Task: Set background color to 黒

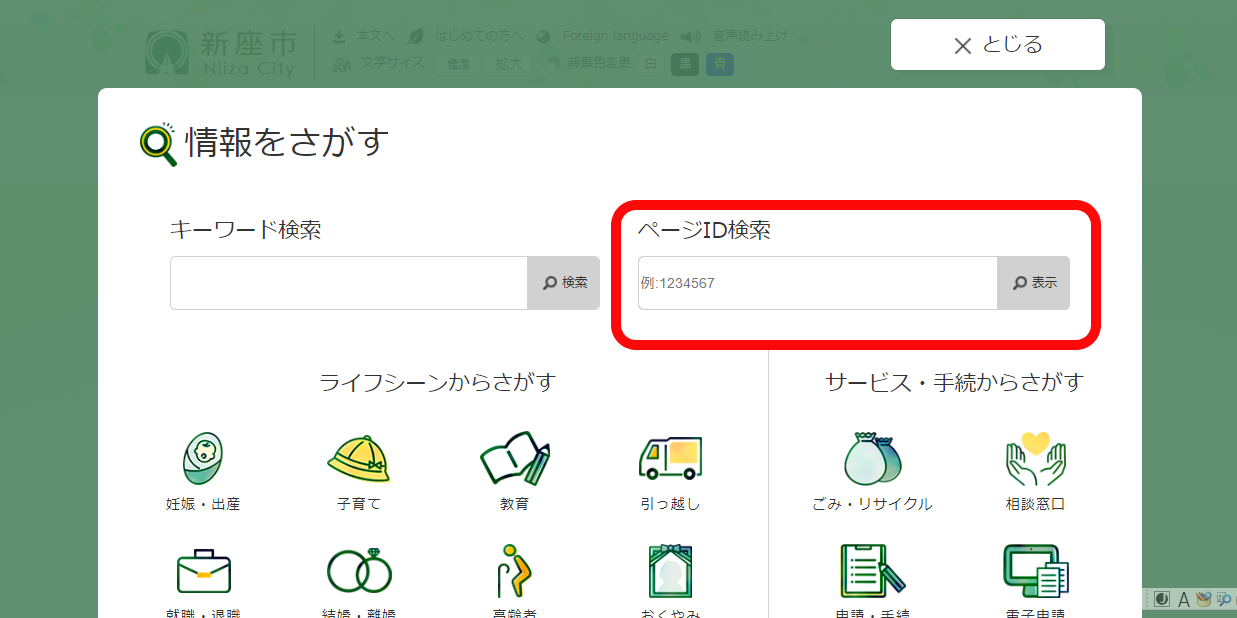Action: [684, 63]
